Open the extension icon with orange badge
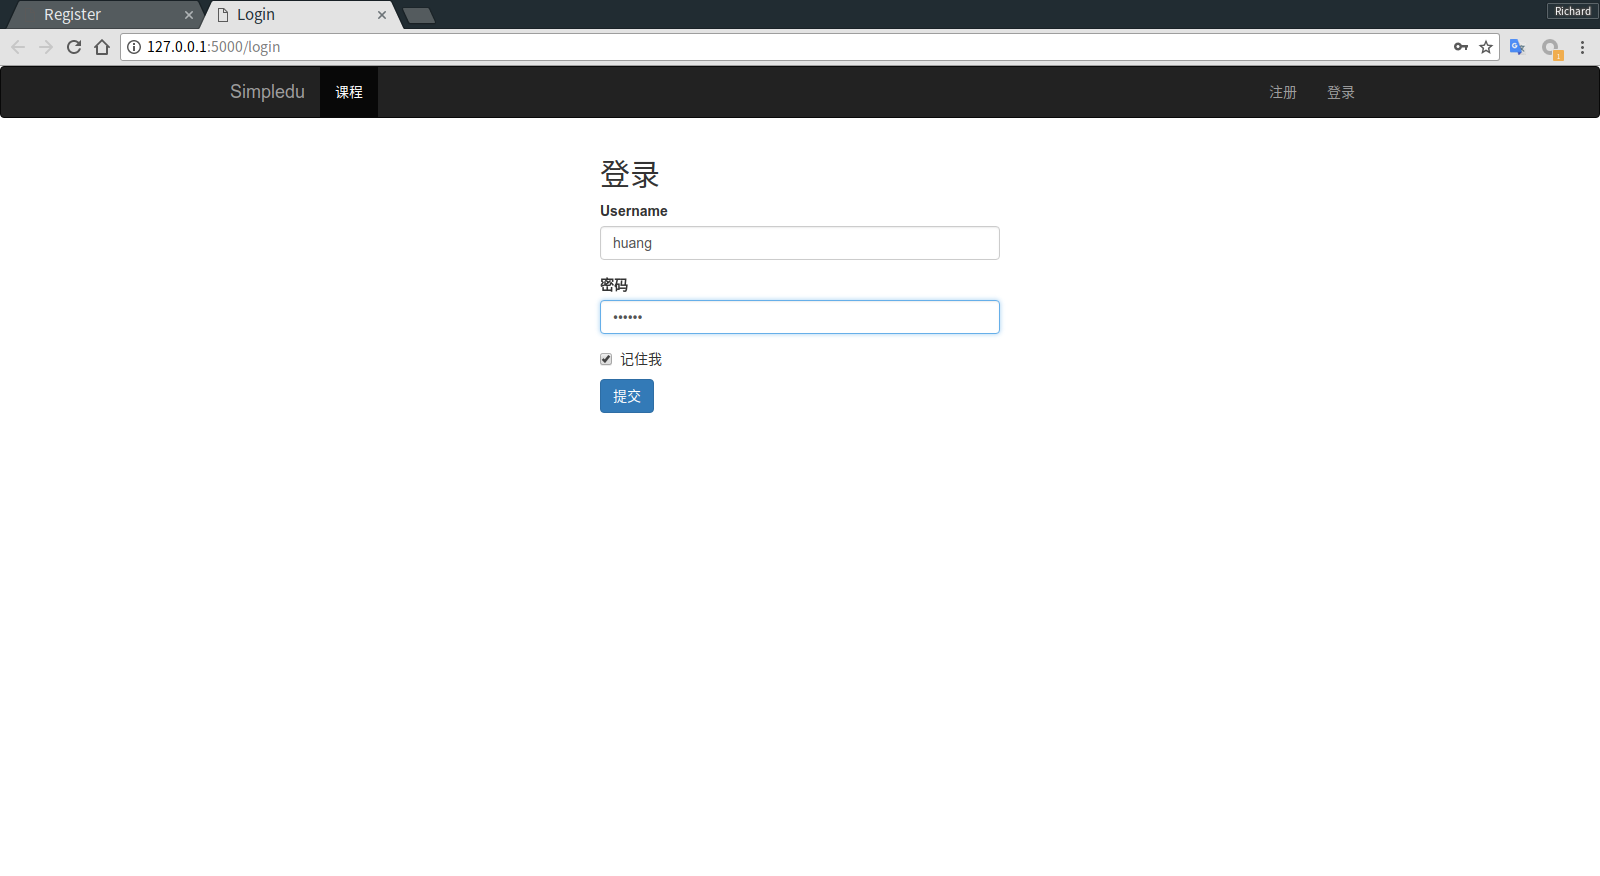The width and height of the screenshot is (1600, 876). [x=1551, y=48]
